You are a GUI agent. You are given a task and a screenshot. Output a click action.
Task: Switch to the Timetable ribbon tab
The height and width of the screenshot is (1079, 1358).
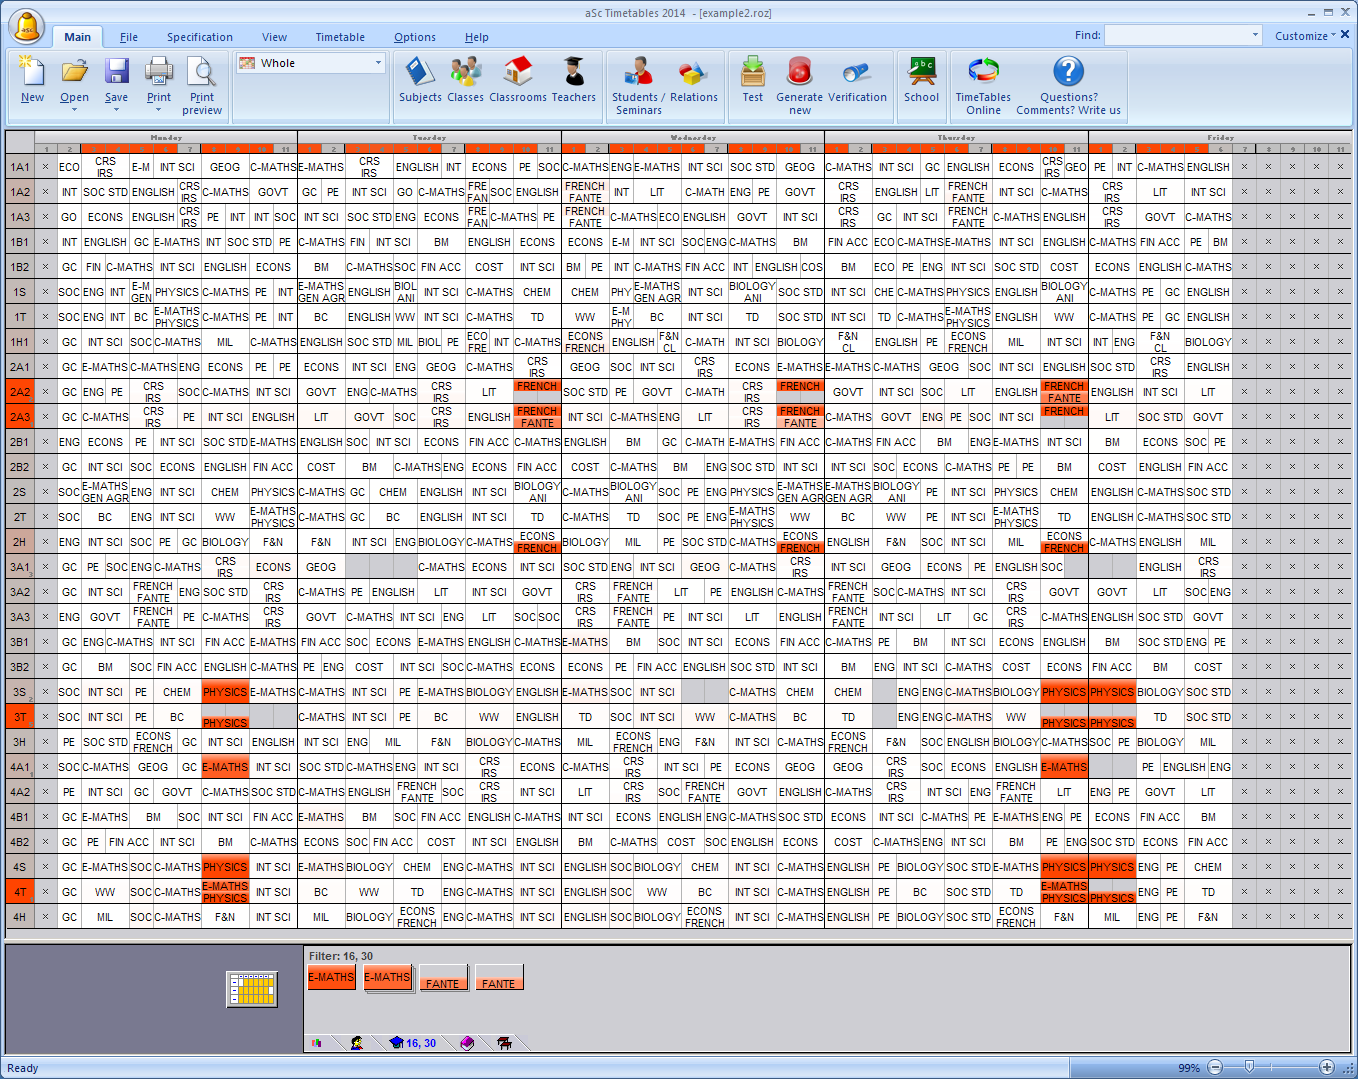click(340, 37)
